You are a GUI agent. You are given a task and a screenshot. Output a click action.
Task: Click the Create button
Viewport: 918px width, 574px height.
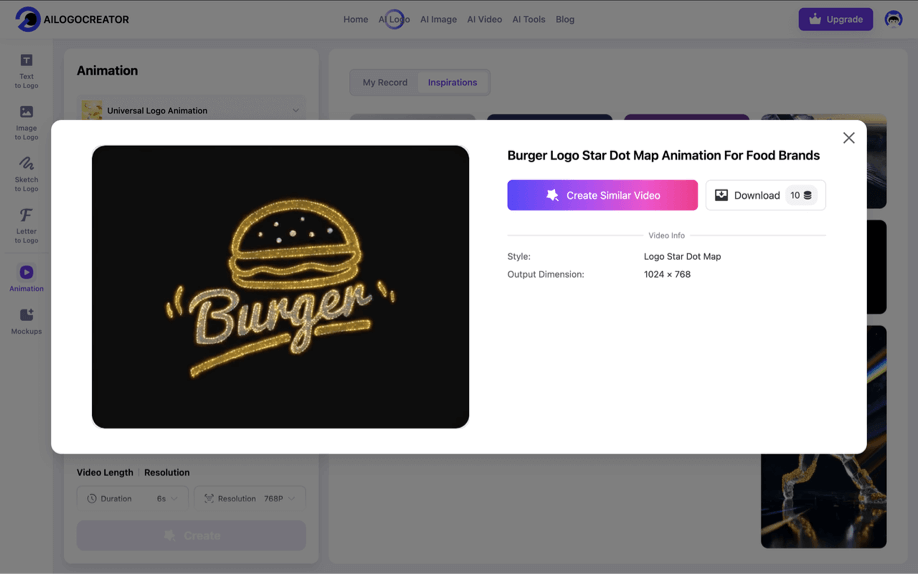(x=191, y=535)
